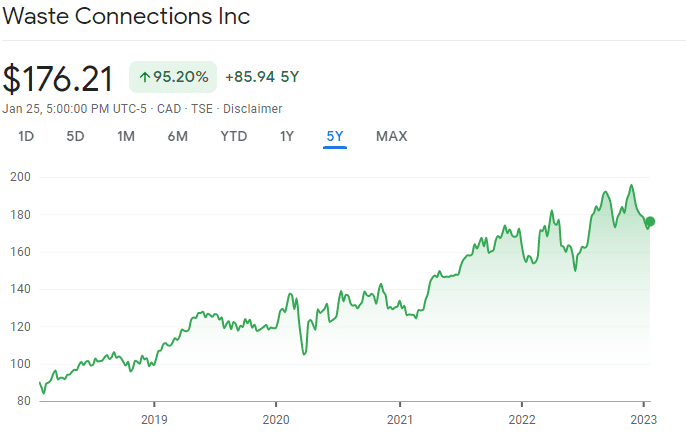Click the 2020 label on x-axis
The height and width of the screenshot is (442, 686).
pos(276,419)
